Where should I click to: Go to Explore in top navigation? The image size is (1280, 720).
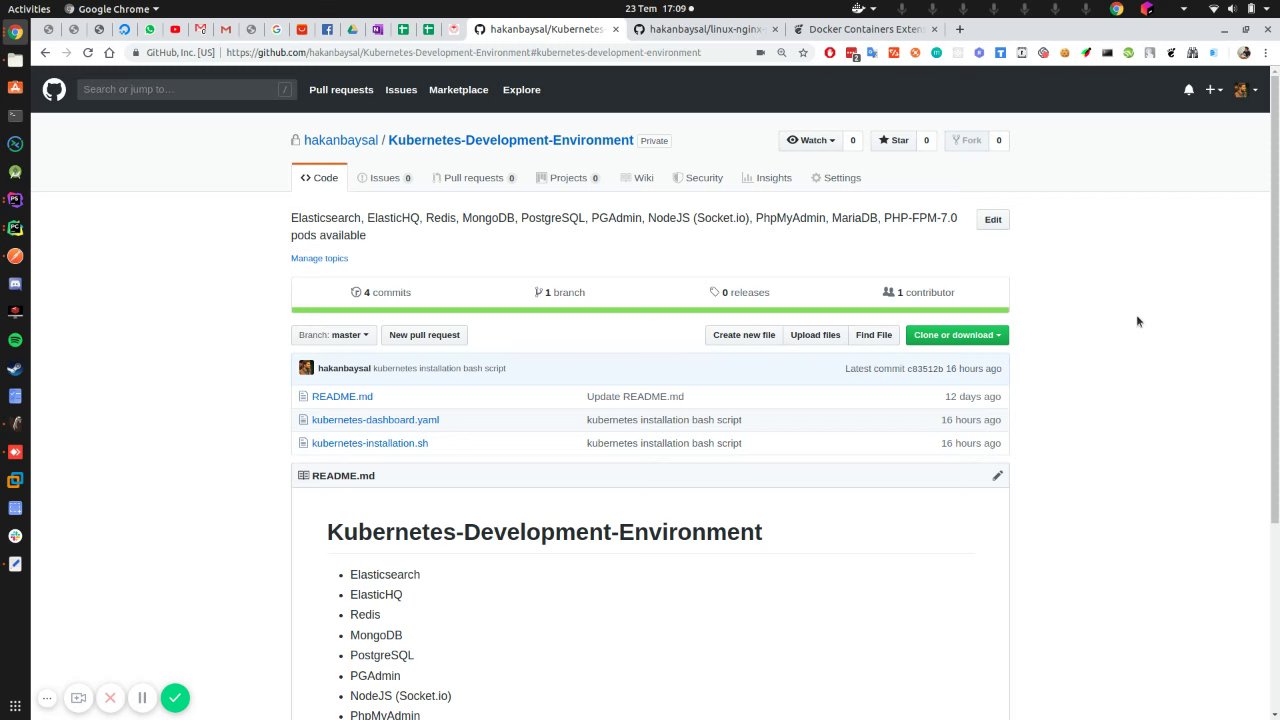pyautogui.click(x=521, y=90)
